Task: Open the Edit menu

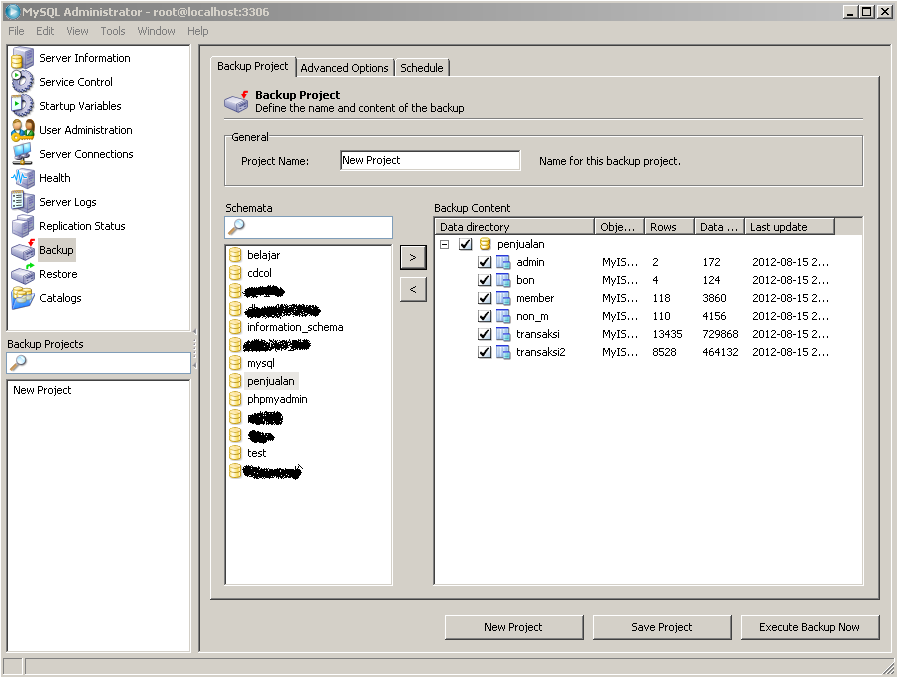Action: [x=45, y=31]
